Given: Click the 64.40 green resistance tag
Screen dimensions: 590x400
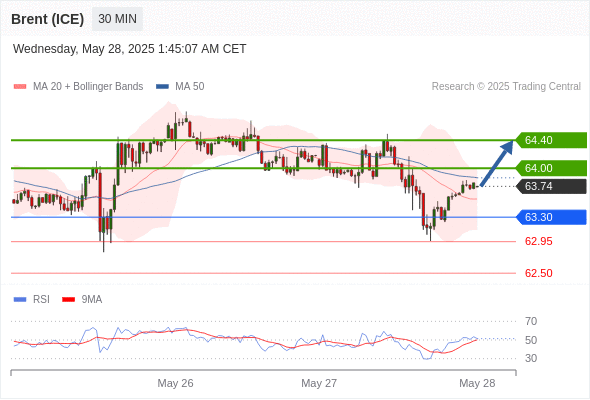Looking at the screenshot, I should (551, 140).
